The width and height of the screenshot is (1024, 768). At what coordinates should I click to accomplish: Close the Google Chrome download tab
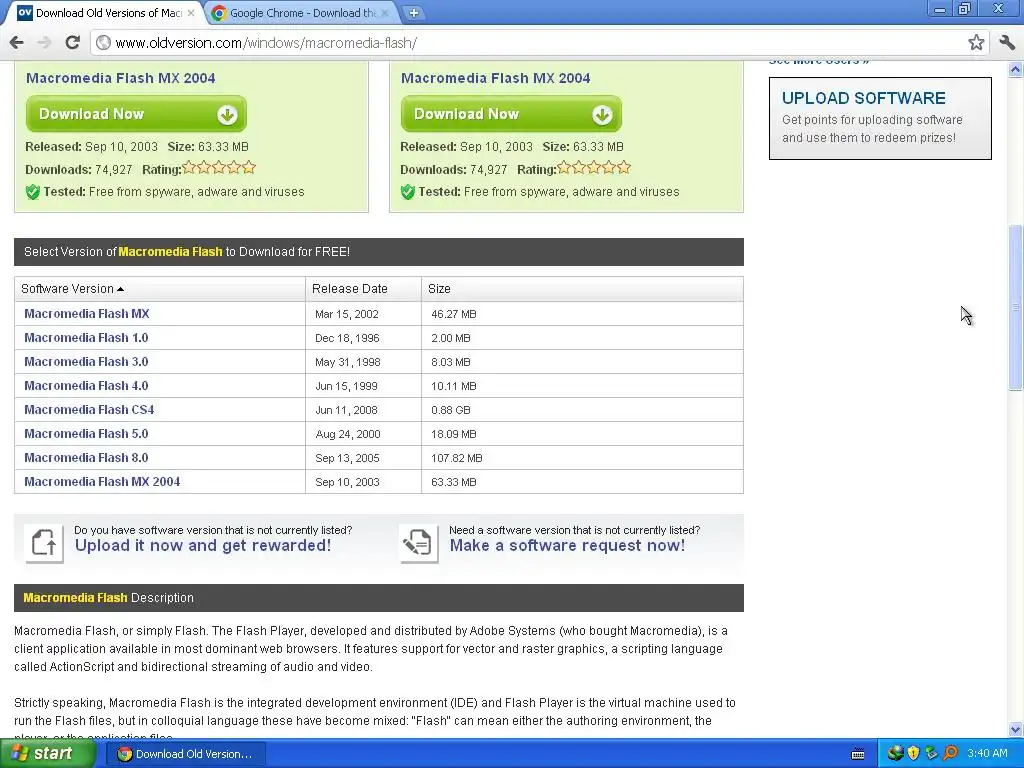pos(385,12)
